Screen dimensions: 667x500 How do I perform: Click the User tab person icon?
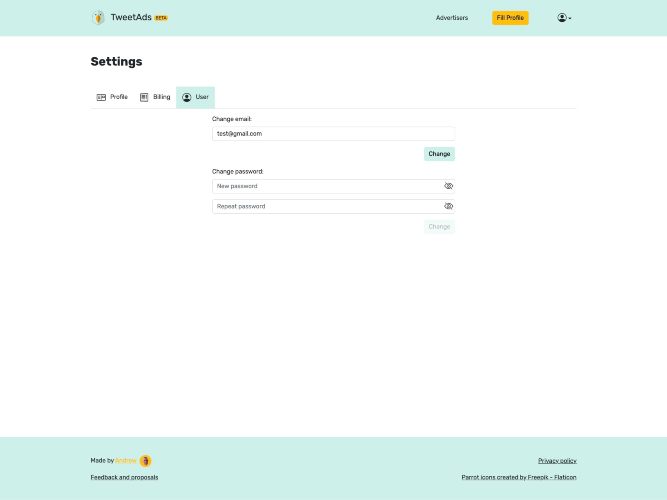click(x=187, y=97)
